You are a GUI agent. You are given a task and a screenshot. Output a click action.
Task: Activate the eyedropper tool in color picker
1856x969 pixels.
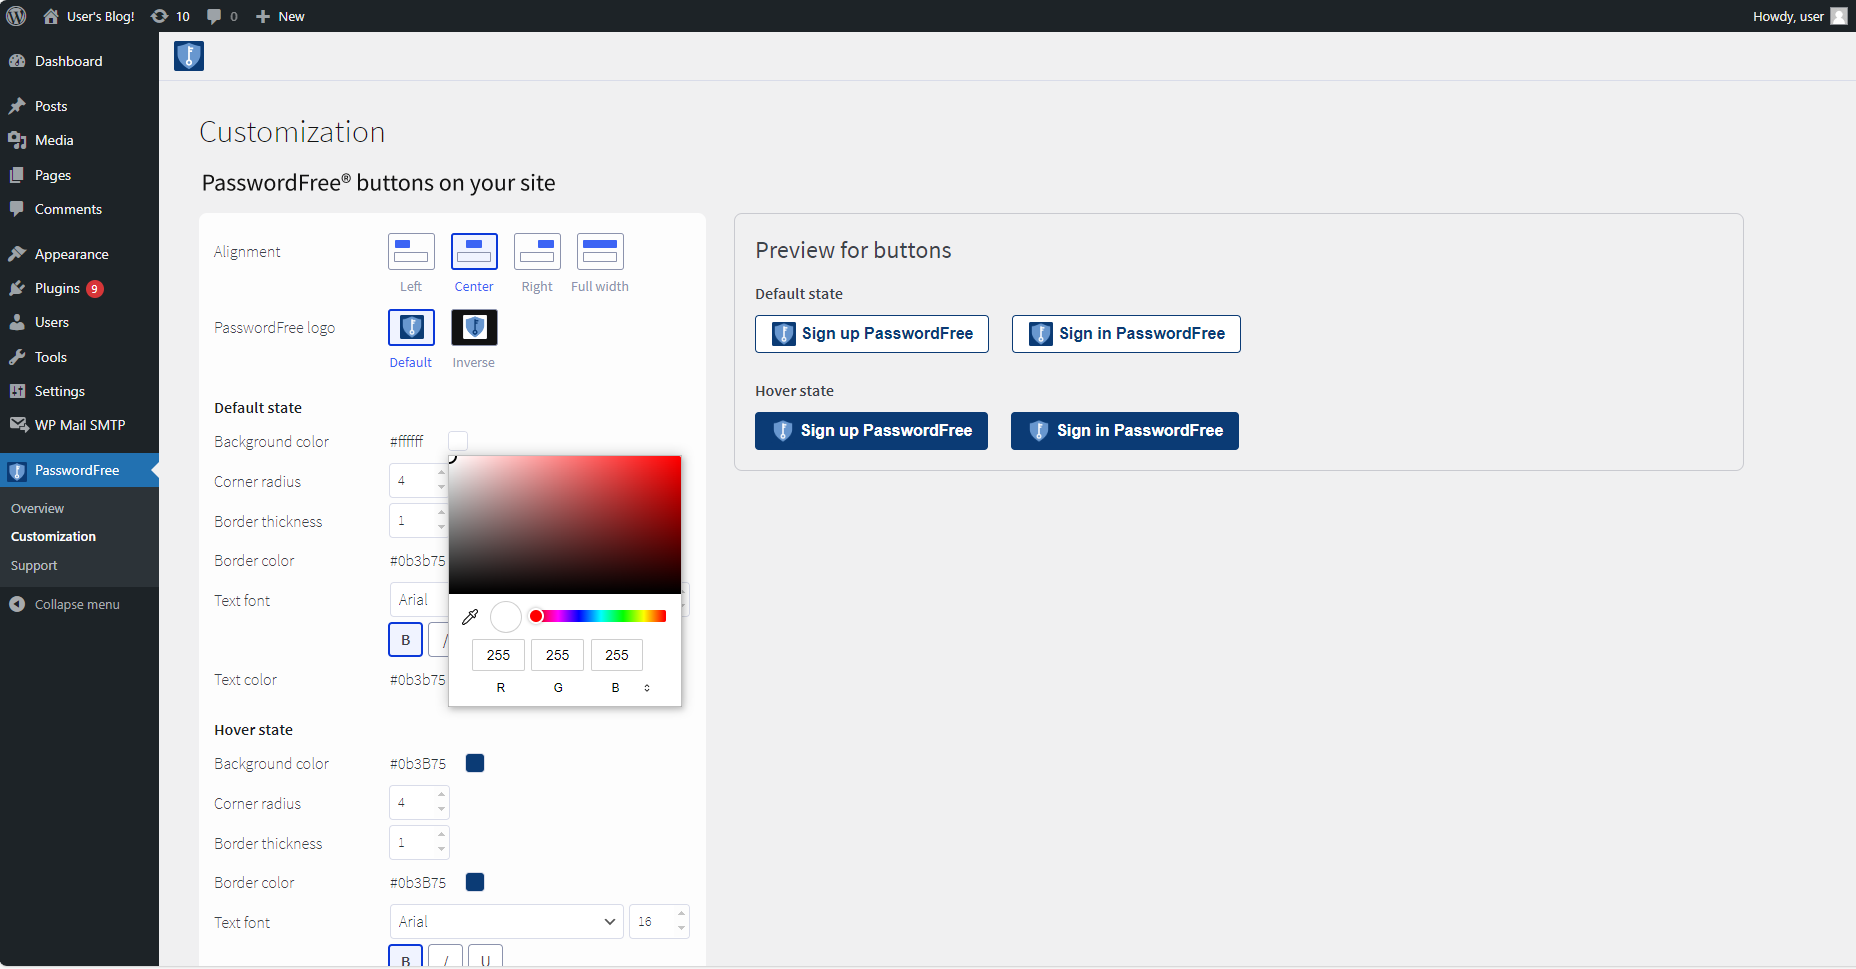[x=470, y=617]
